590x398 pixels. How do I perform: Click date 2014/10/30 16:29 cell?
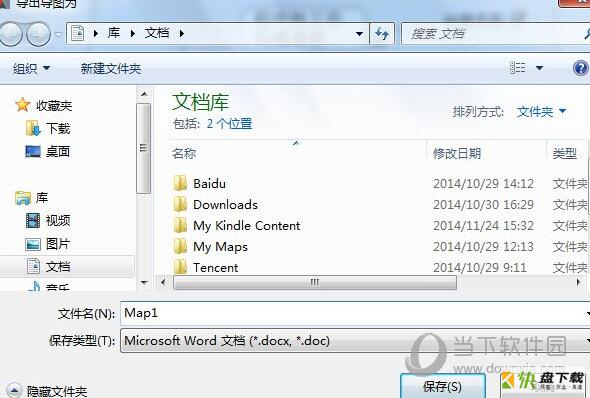(x=484, y=205)
